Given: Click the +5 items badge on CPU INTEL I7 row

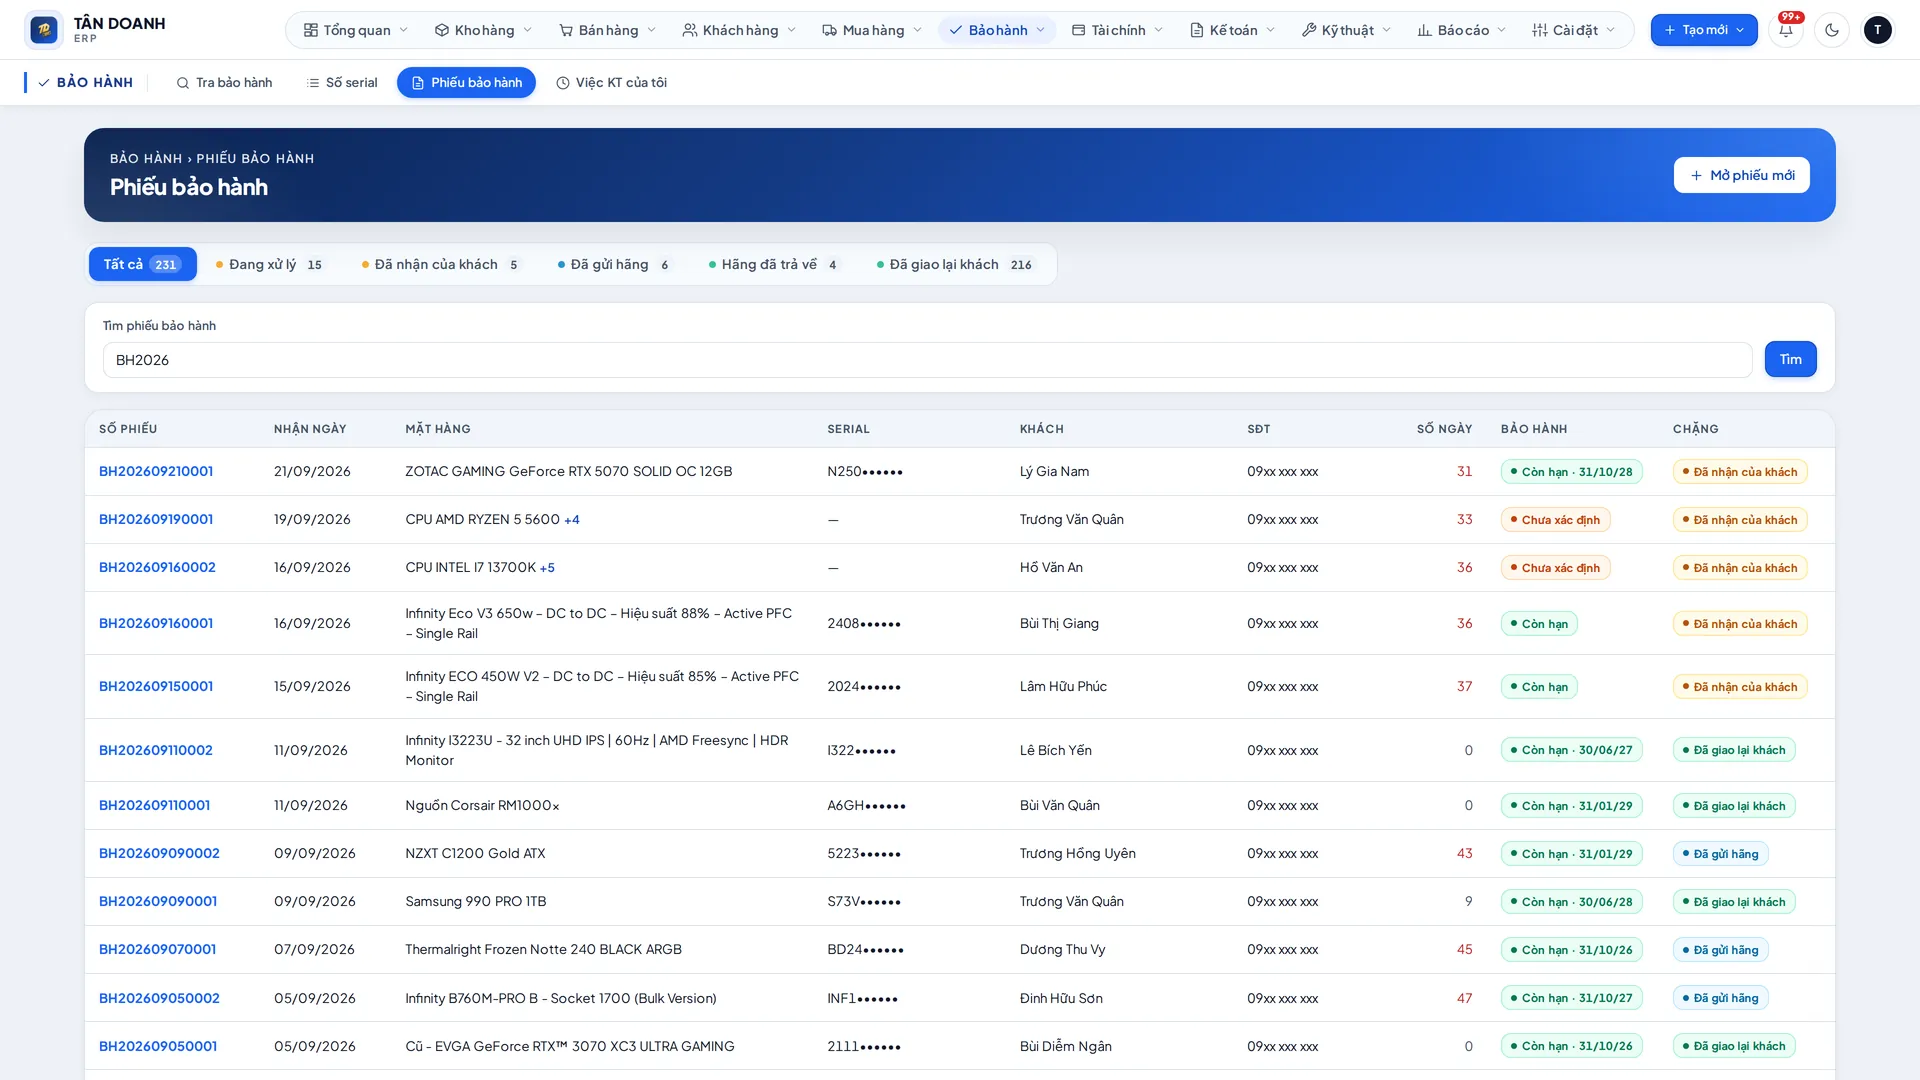Looking at the screenshot, I should 547,568.
